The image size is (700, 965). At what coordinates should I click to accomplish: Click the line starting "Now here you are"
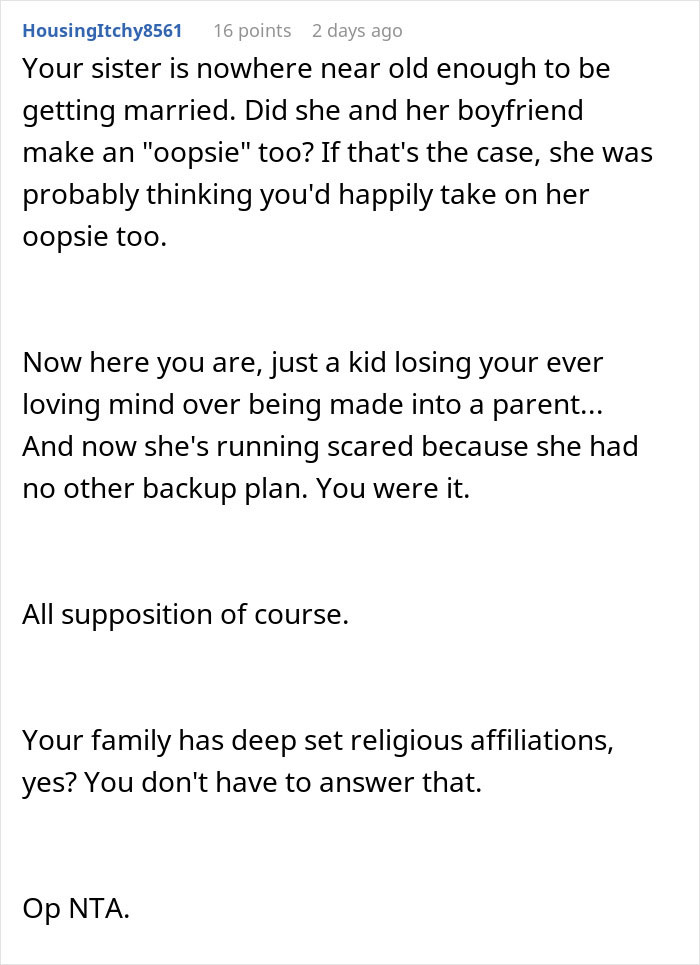point(311,361)
